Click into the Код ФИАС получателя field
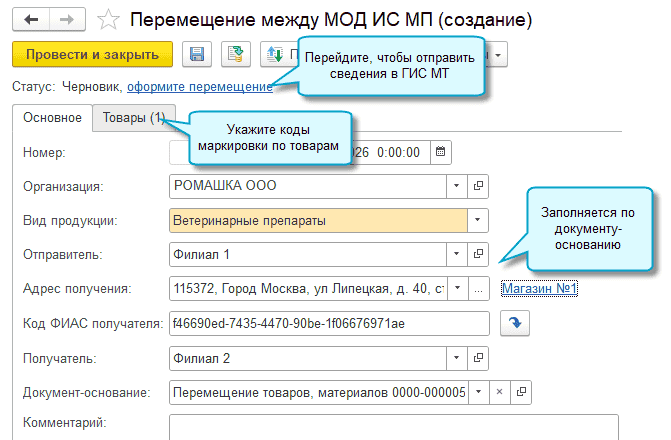The width and height of the screenshot is (671, 440). coord(328,324)
